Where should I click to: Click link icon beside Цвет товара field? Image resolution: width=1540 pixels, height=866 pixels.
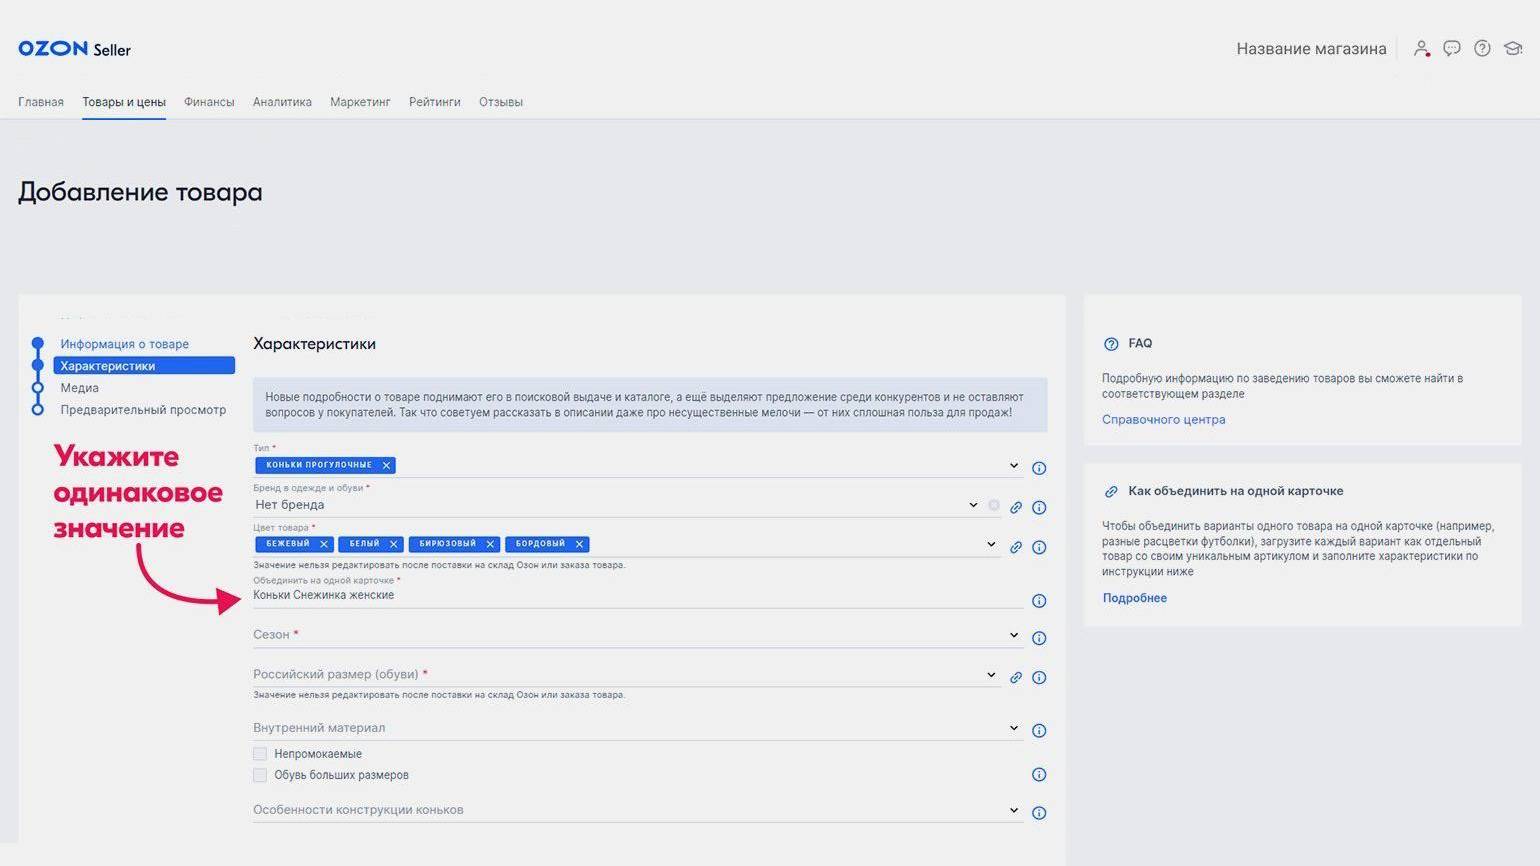pos(1016,547)
